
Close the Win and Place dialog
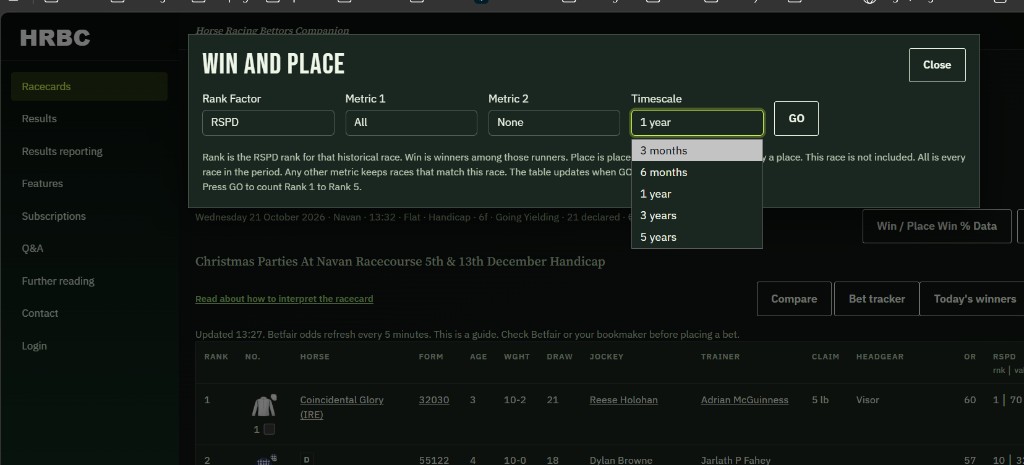(x=936, y=65)
